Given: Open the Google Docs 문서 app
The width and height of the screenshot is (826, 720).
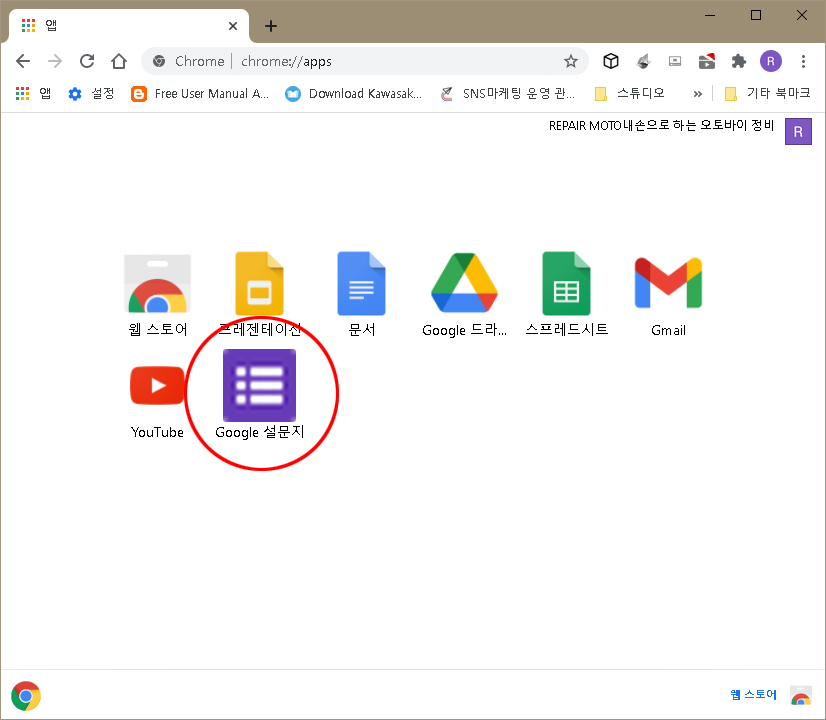Looking at the screenshot, I should pyautogui.click(x=361, y=284).
